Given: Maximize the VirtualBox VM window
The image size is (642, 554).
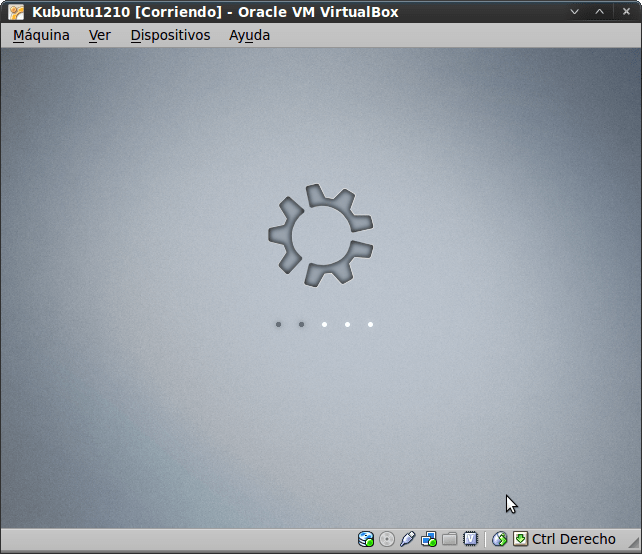Looking at the screenshot, I should coord(599,12).
